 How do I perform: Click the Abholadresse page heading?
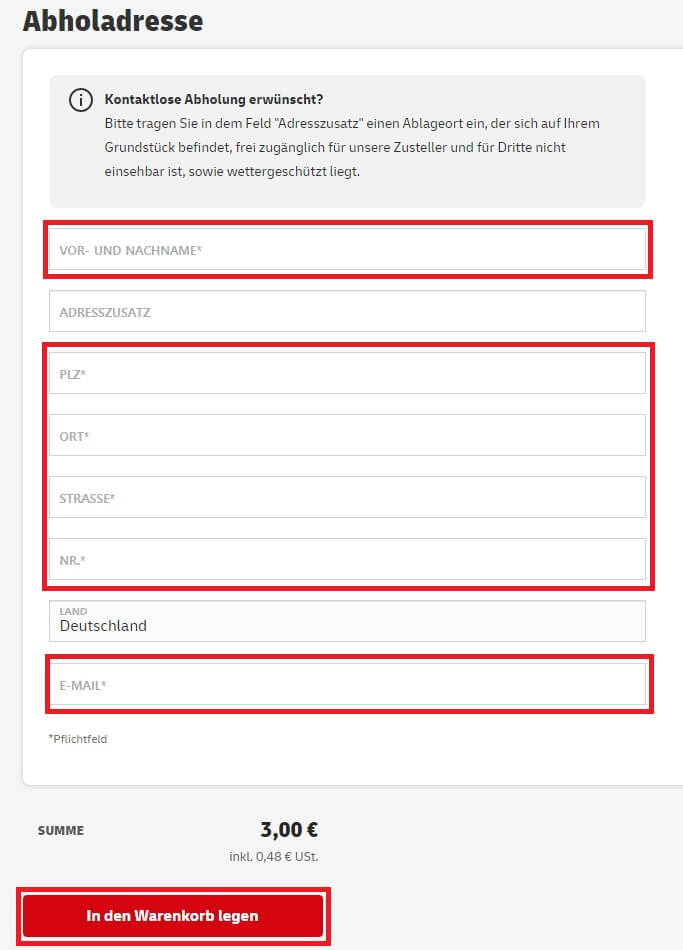pos(113,21)
